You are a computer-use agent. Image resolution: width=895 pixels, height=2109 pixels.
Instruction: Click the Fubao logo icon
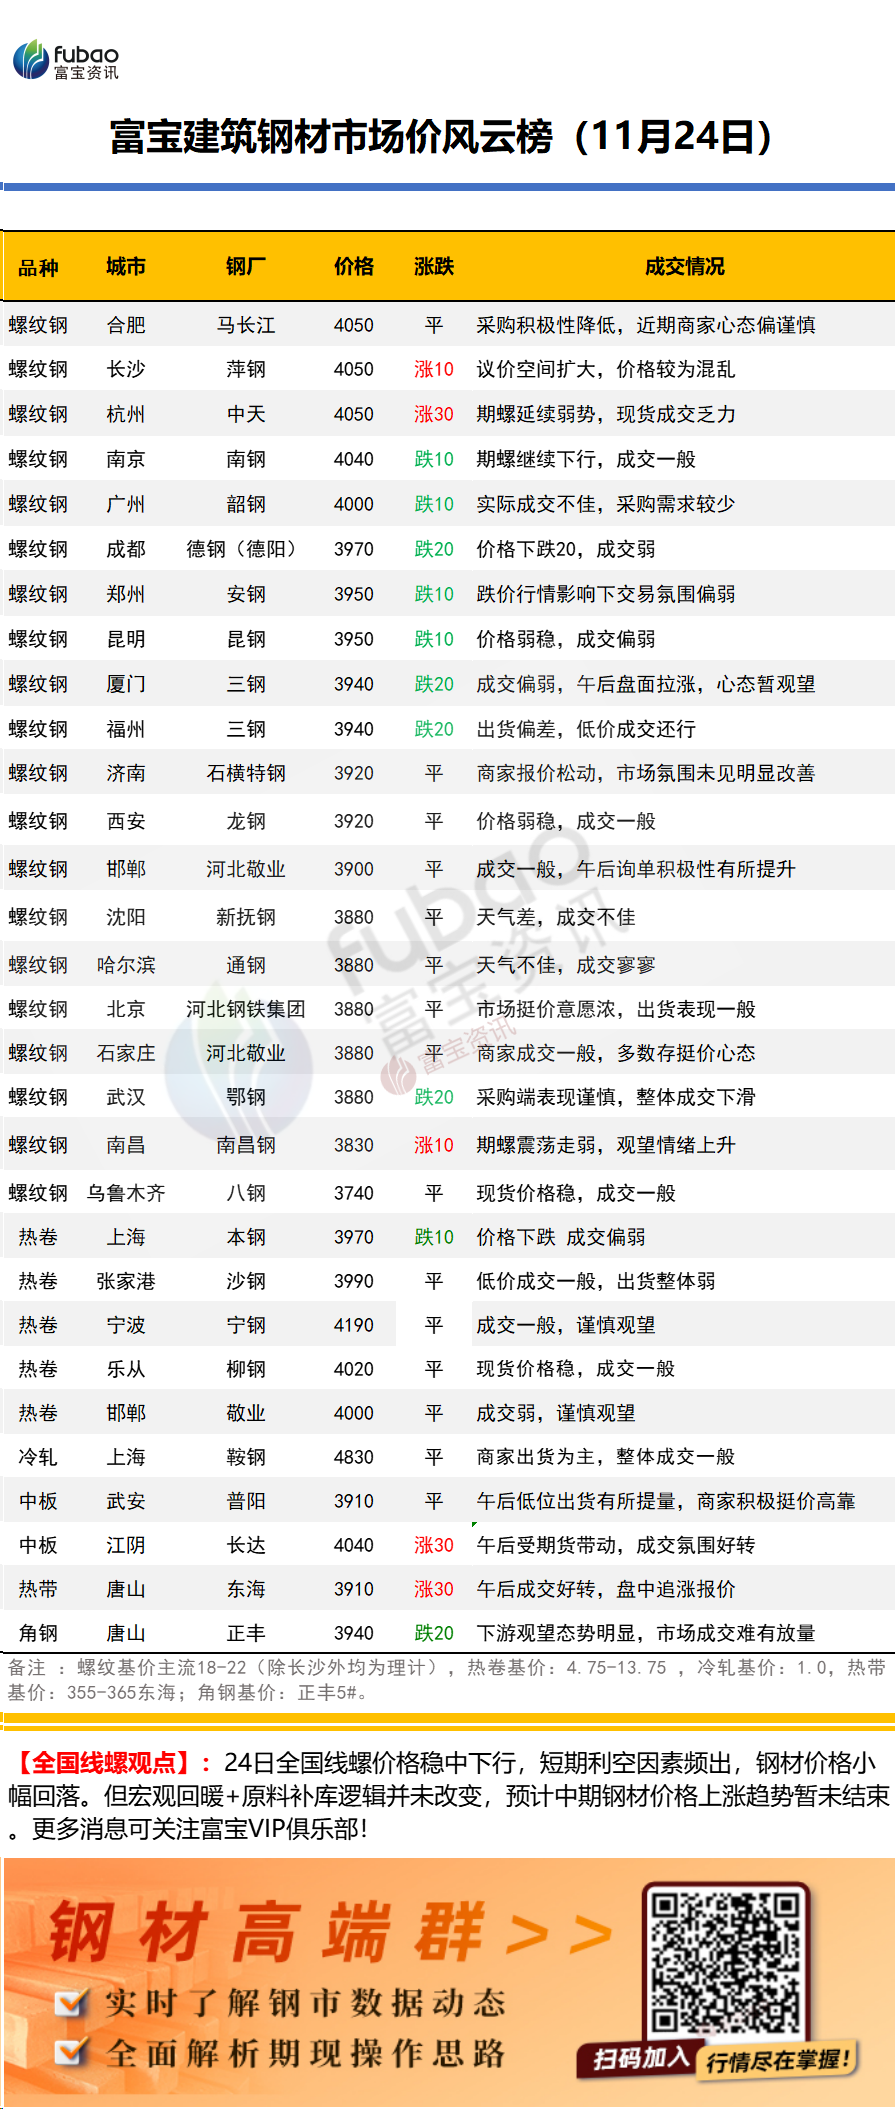coord(31,60)
